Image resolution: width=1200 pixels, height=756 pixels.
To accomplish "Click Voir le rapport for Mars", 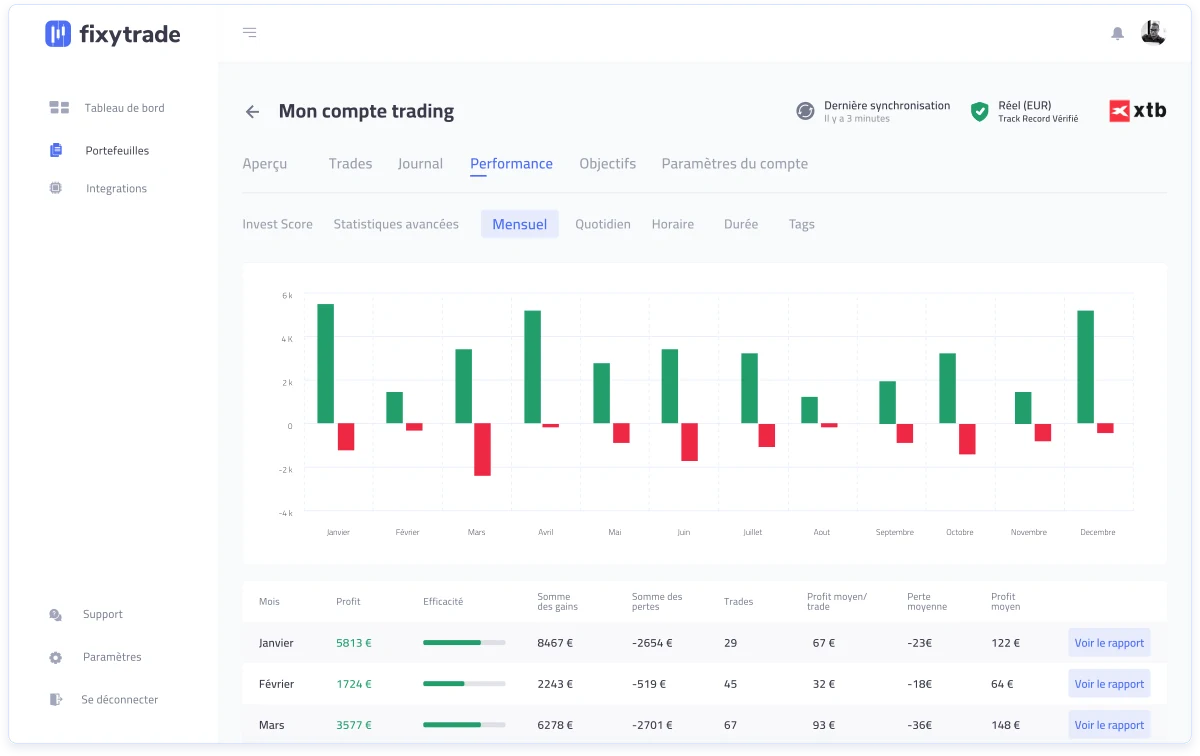I will (1109, 725).
